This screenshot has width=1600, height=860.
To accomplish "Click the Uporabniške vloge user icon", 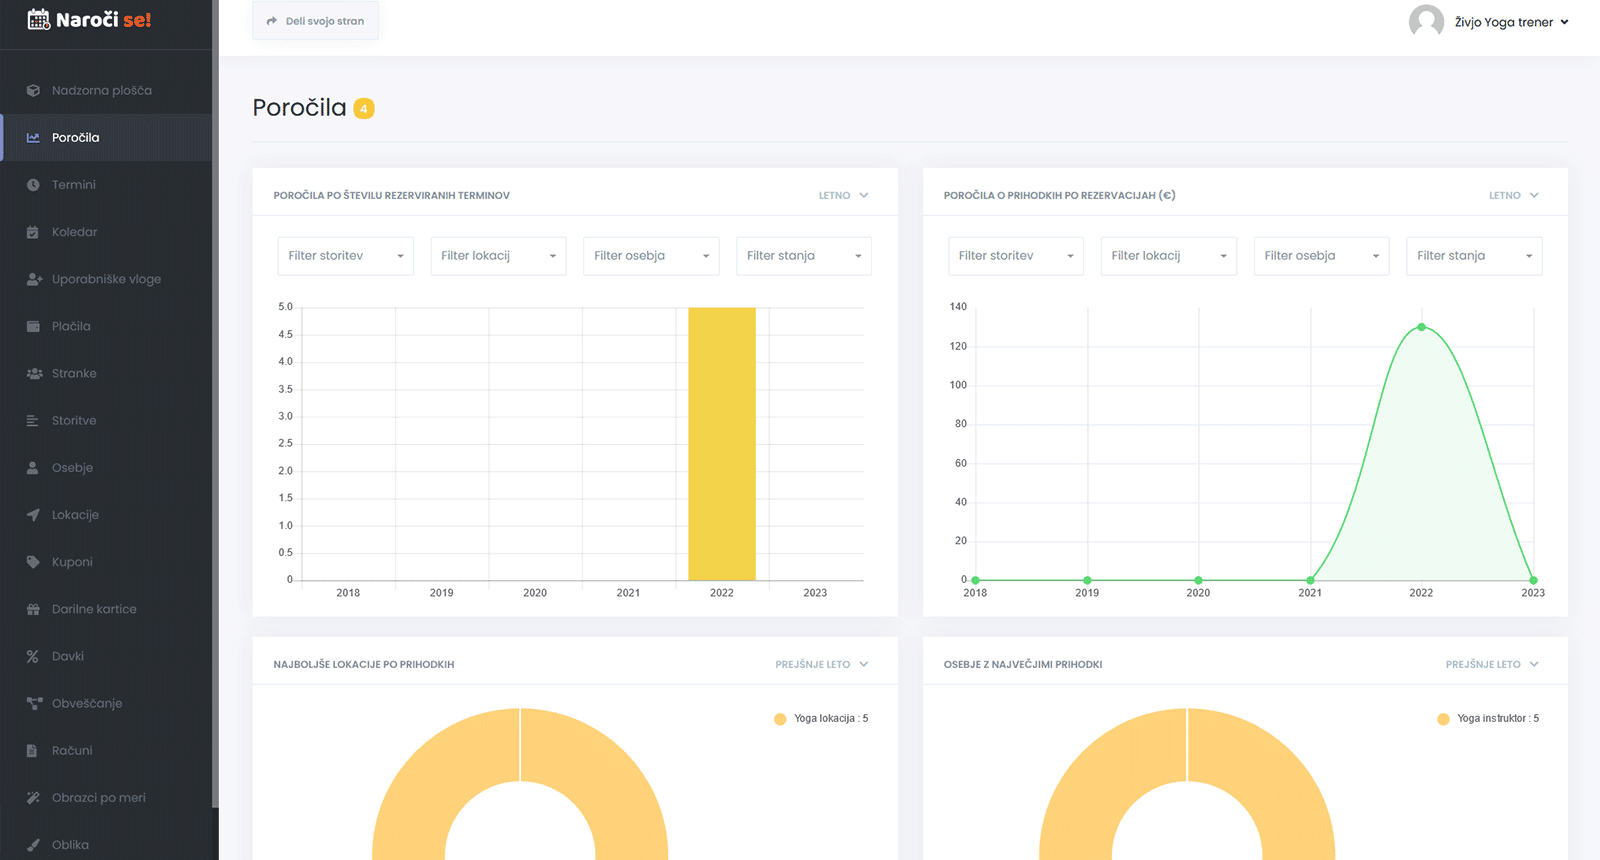I will pos(34,279).
